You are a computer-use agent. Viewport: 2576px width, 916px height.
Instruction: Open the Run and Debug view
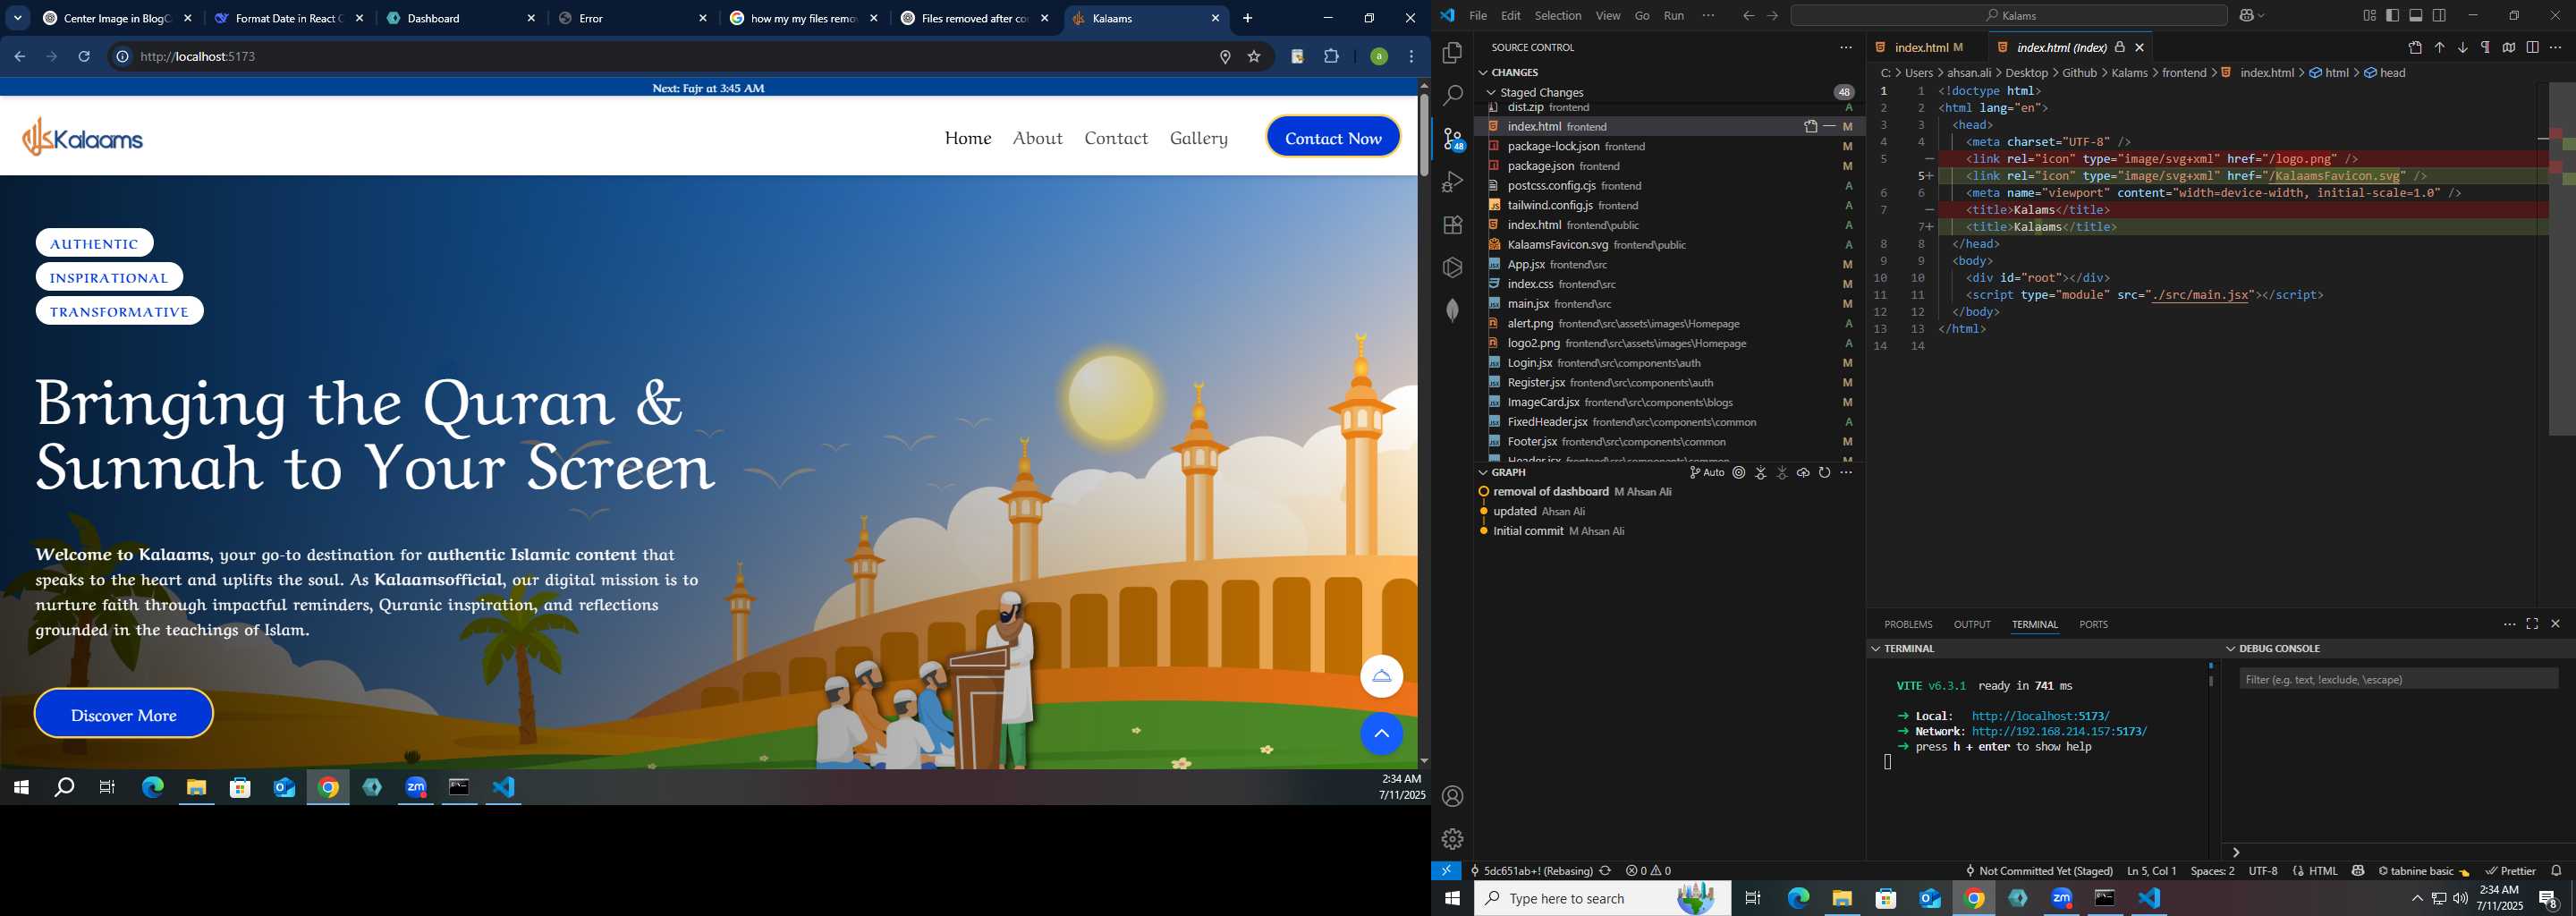click(1452, 182)
